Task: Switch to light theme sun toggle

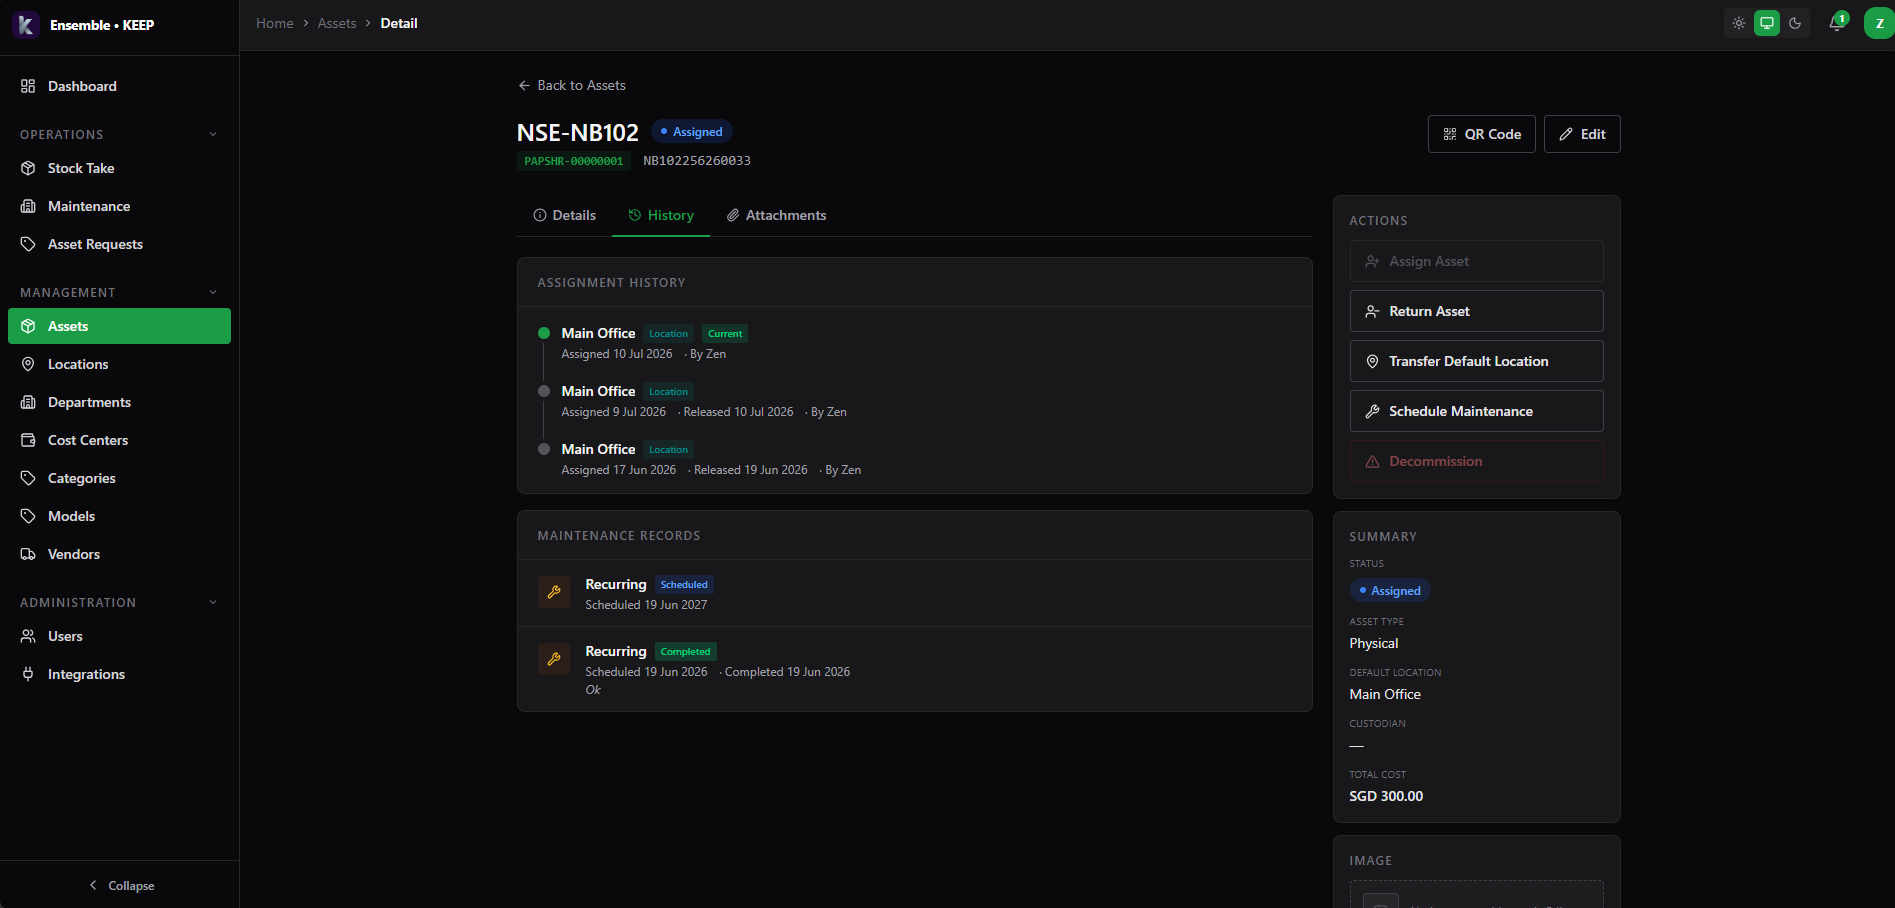Action: click(1739, 23)
